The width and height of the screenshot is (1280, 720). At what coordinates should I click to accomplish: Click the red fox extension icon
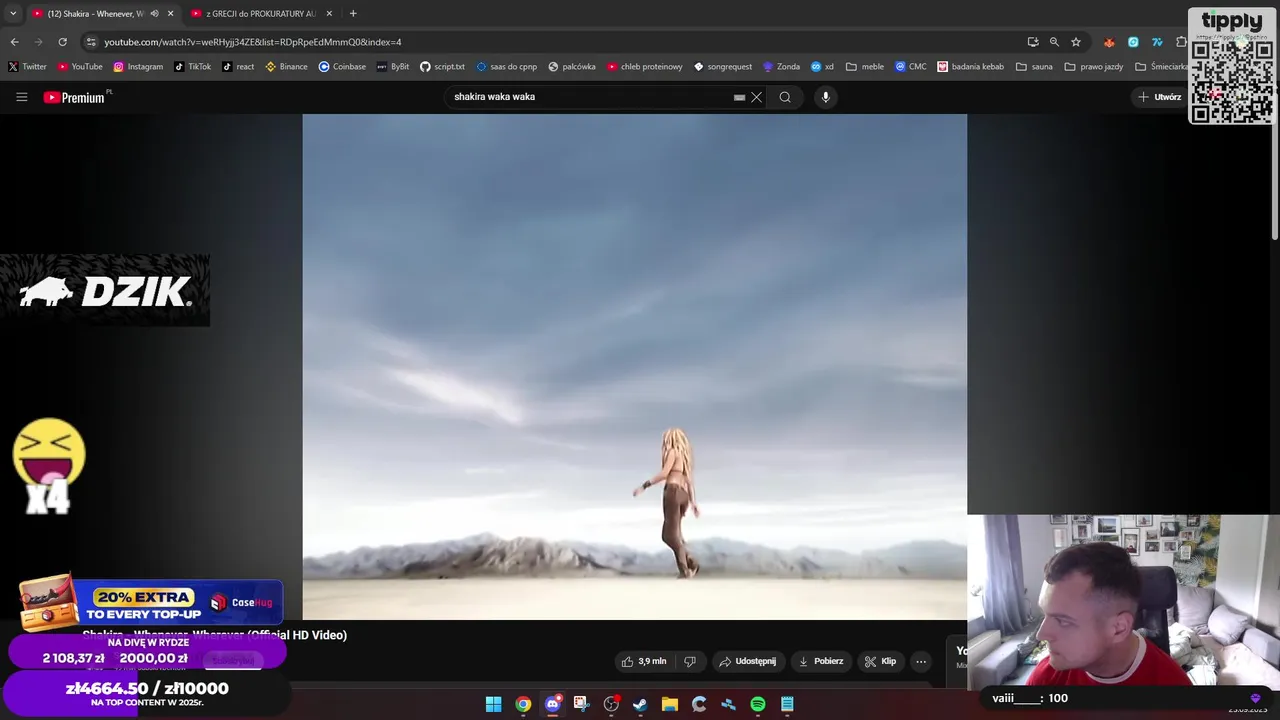point(1109,42)
